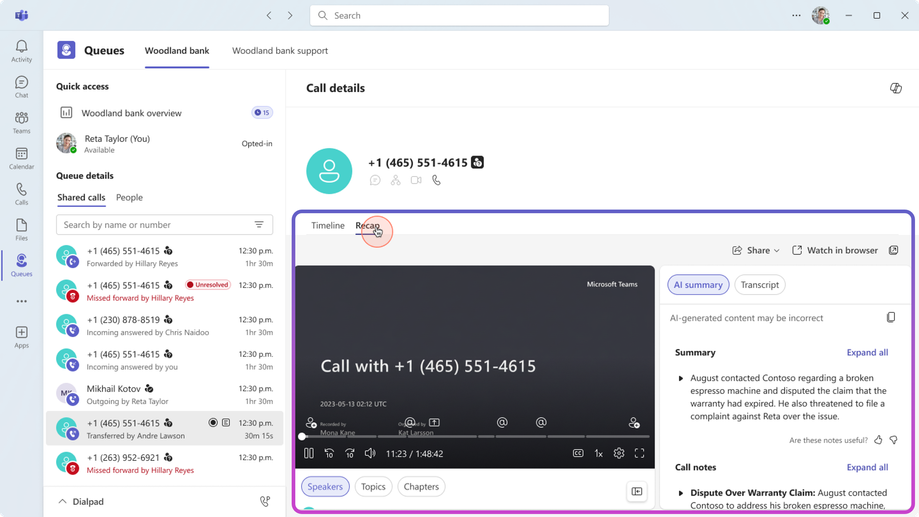919x517 pixels.
Task: Navigate forward with the right arrow
Action: coord(290,15)
